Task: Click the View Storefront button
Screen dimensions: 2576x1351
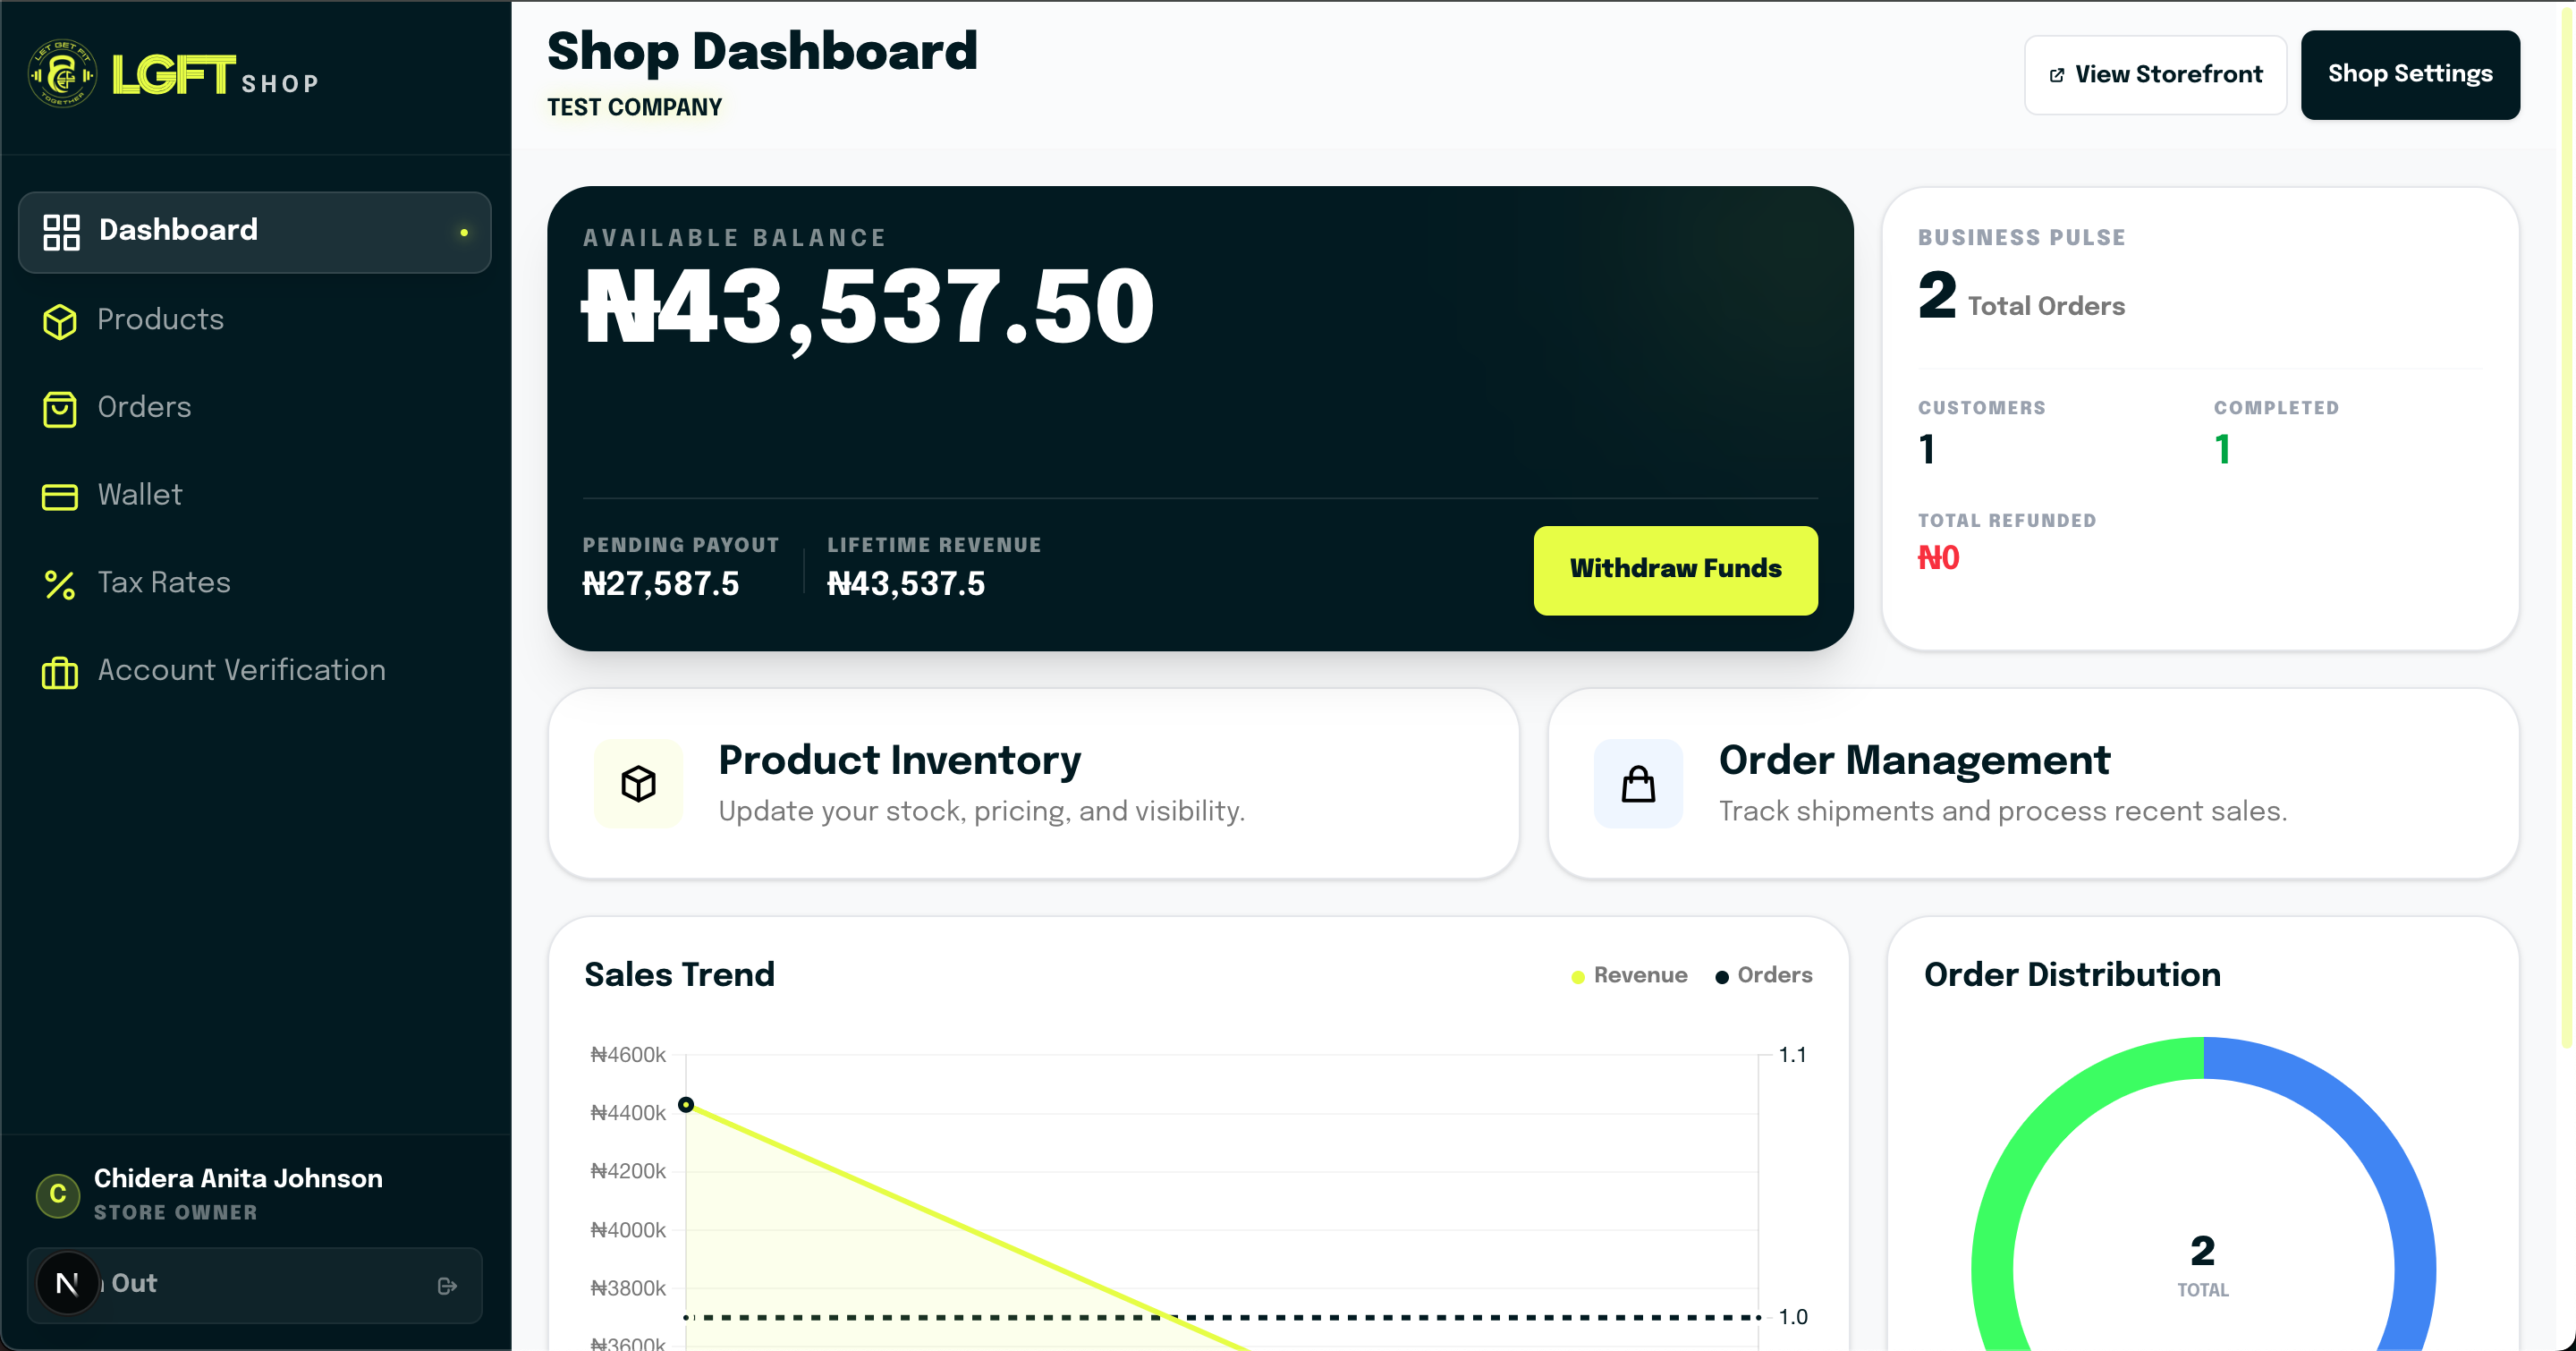Action: pyautogui.click(x=2155, y=75)
